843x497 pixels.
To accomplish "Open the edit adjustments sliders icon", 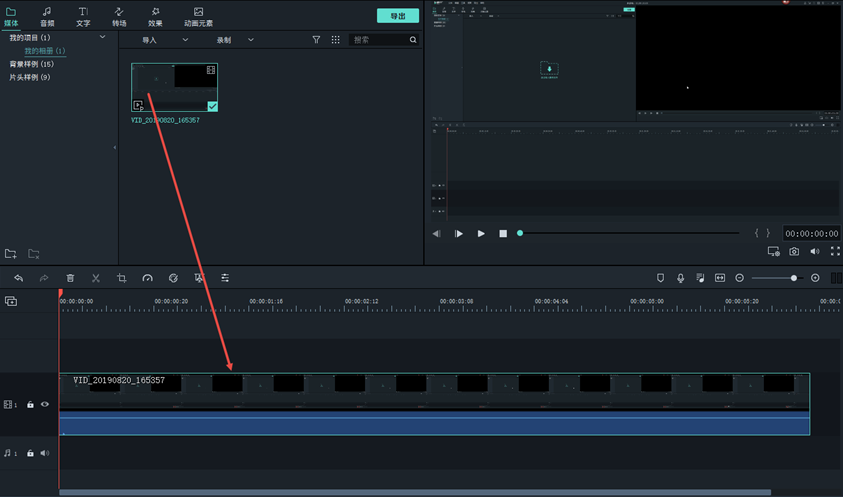I will tap(225, 278).
